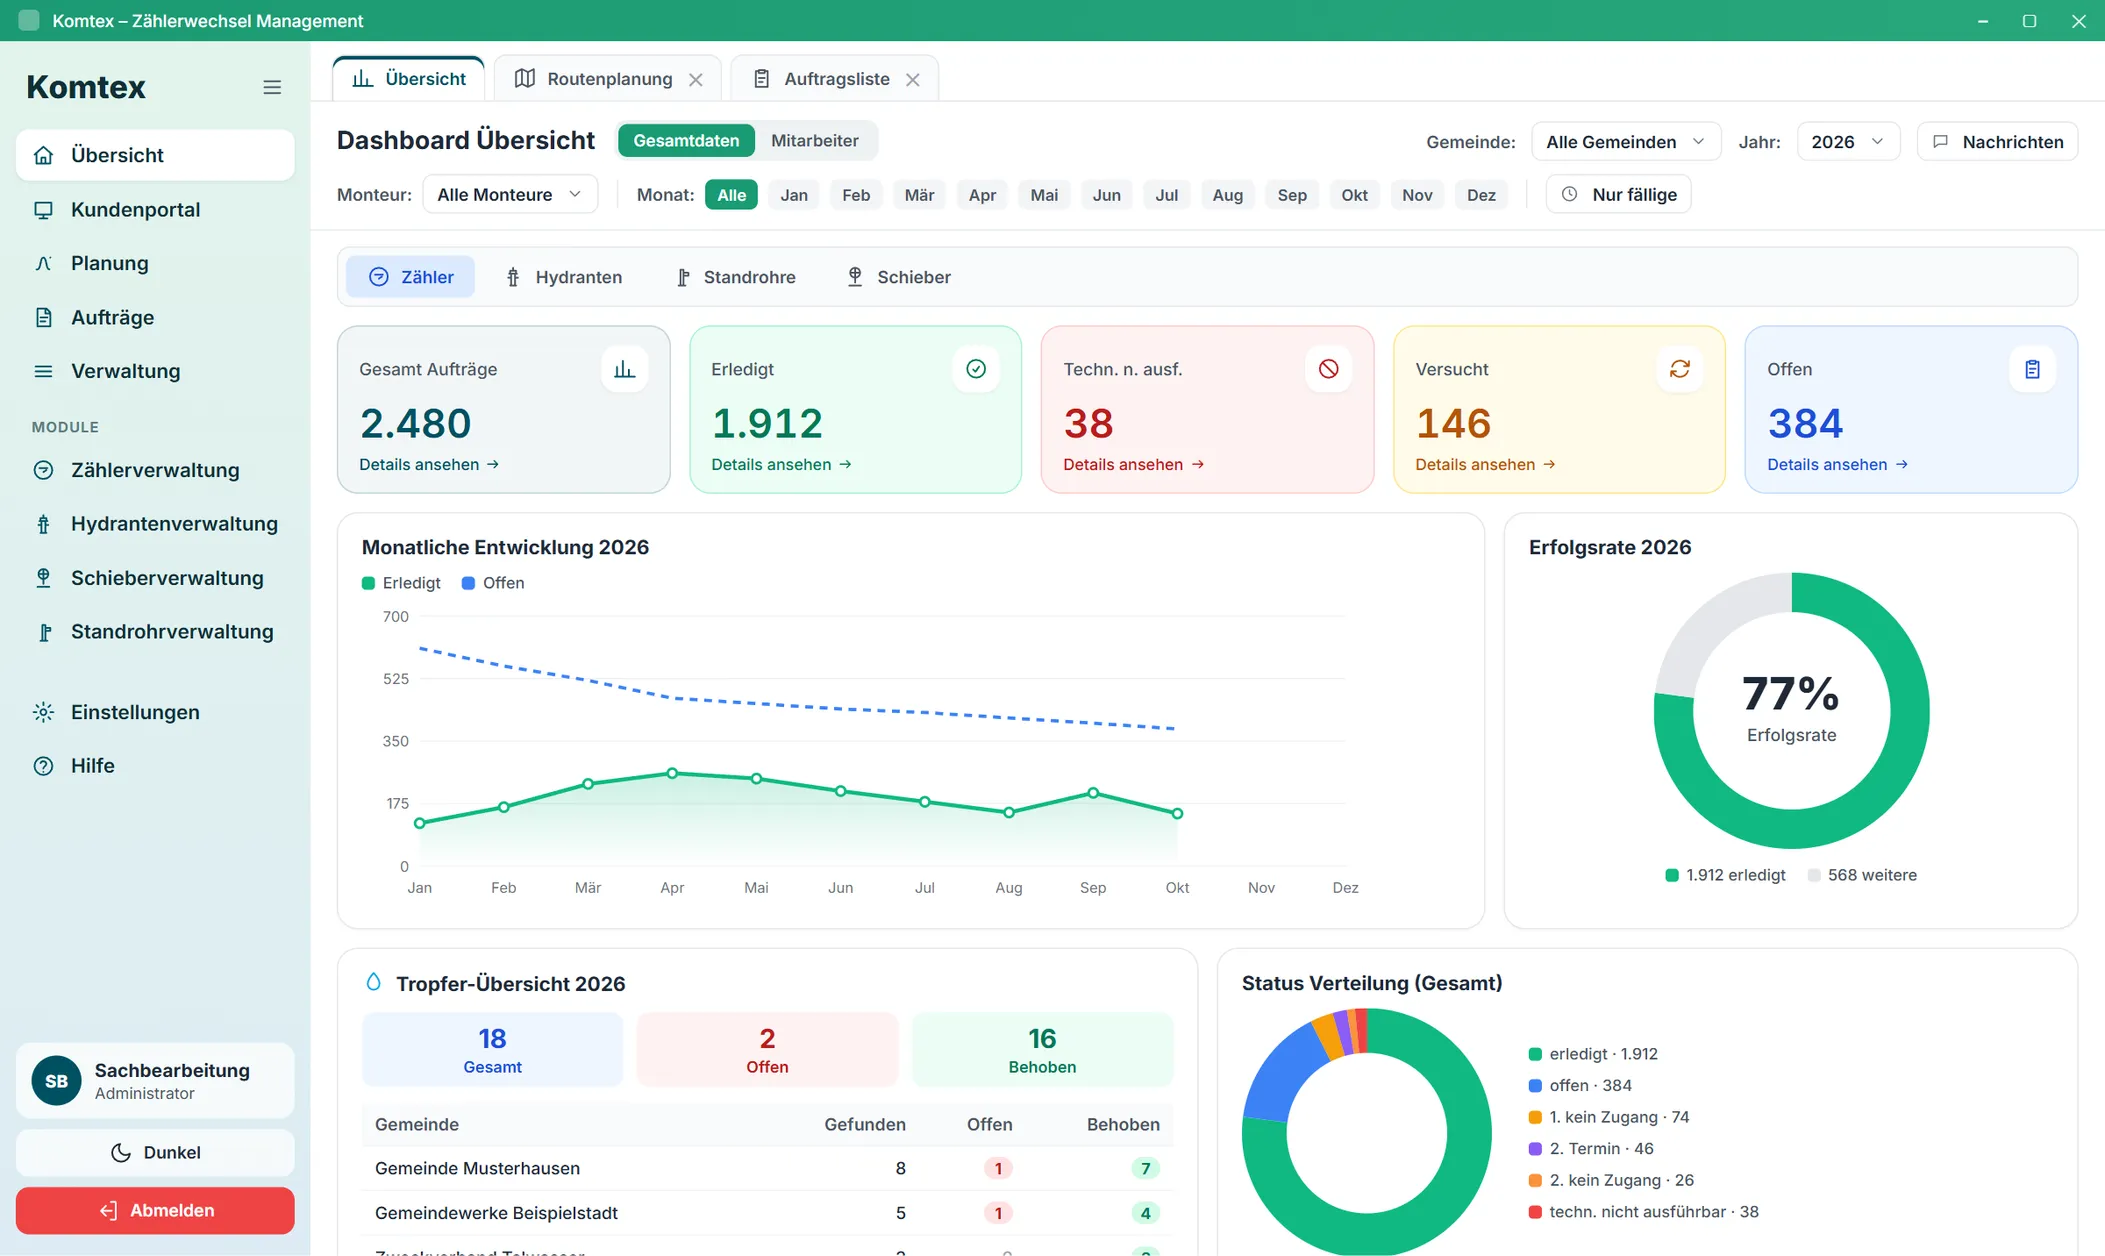Open Zählerverwaltung module
The height and width of the screenshot is (1256, 2105).
tap(155, 470)
